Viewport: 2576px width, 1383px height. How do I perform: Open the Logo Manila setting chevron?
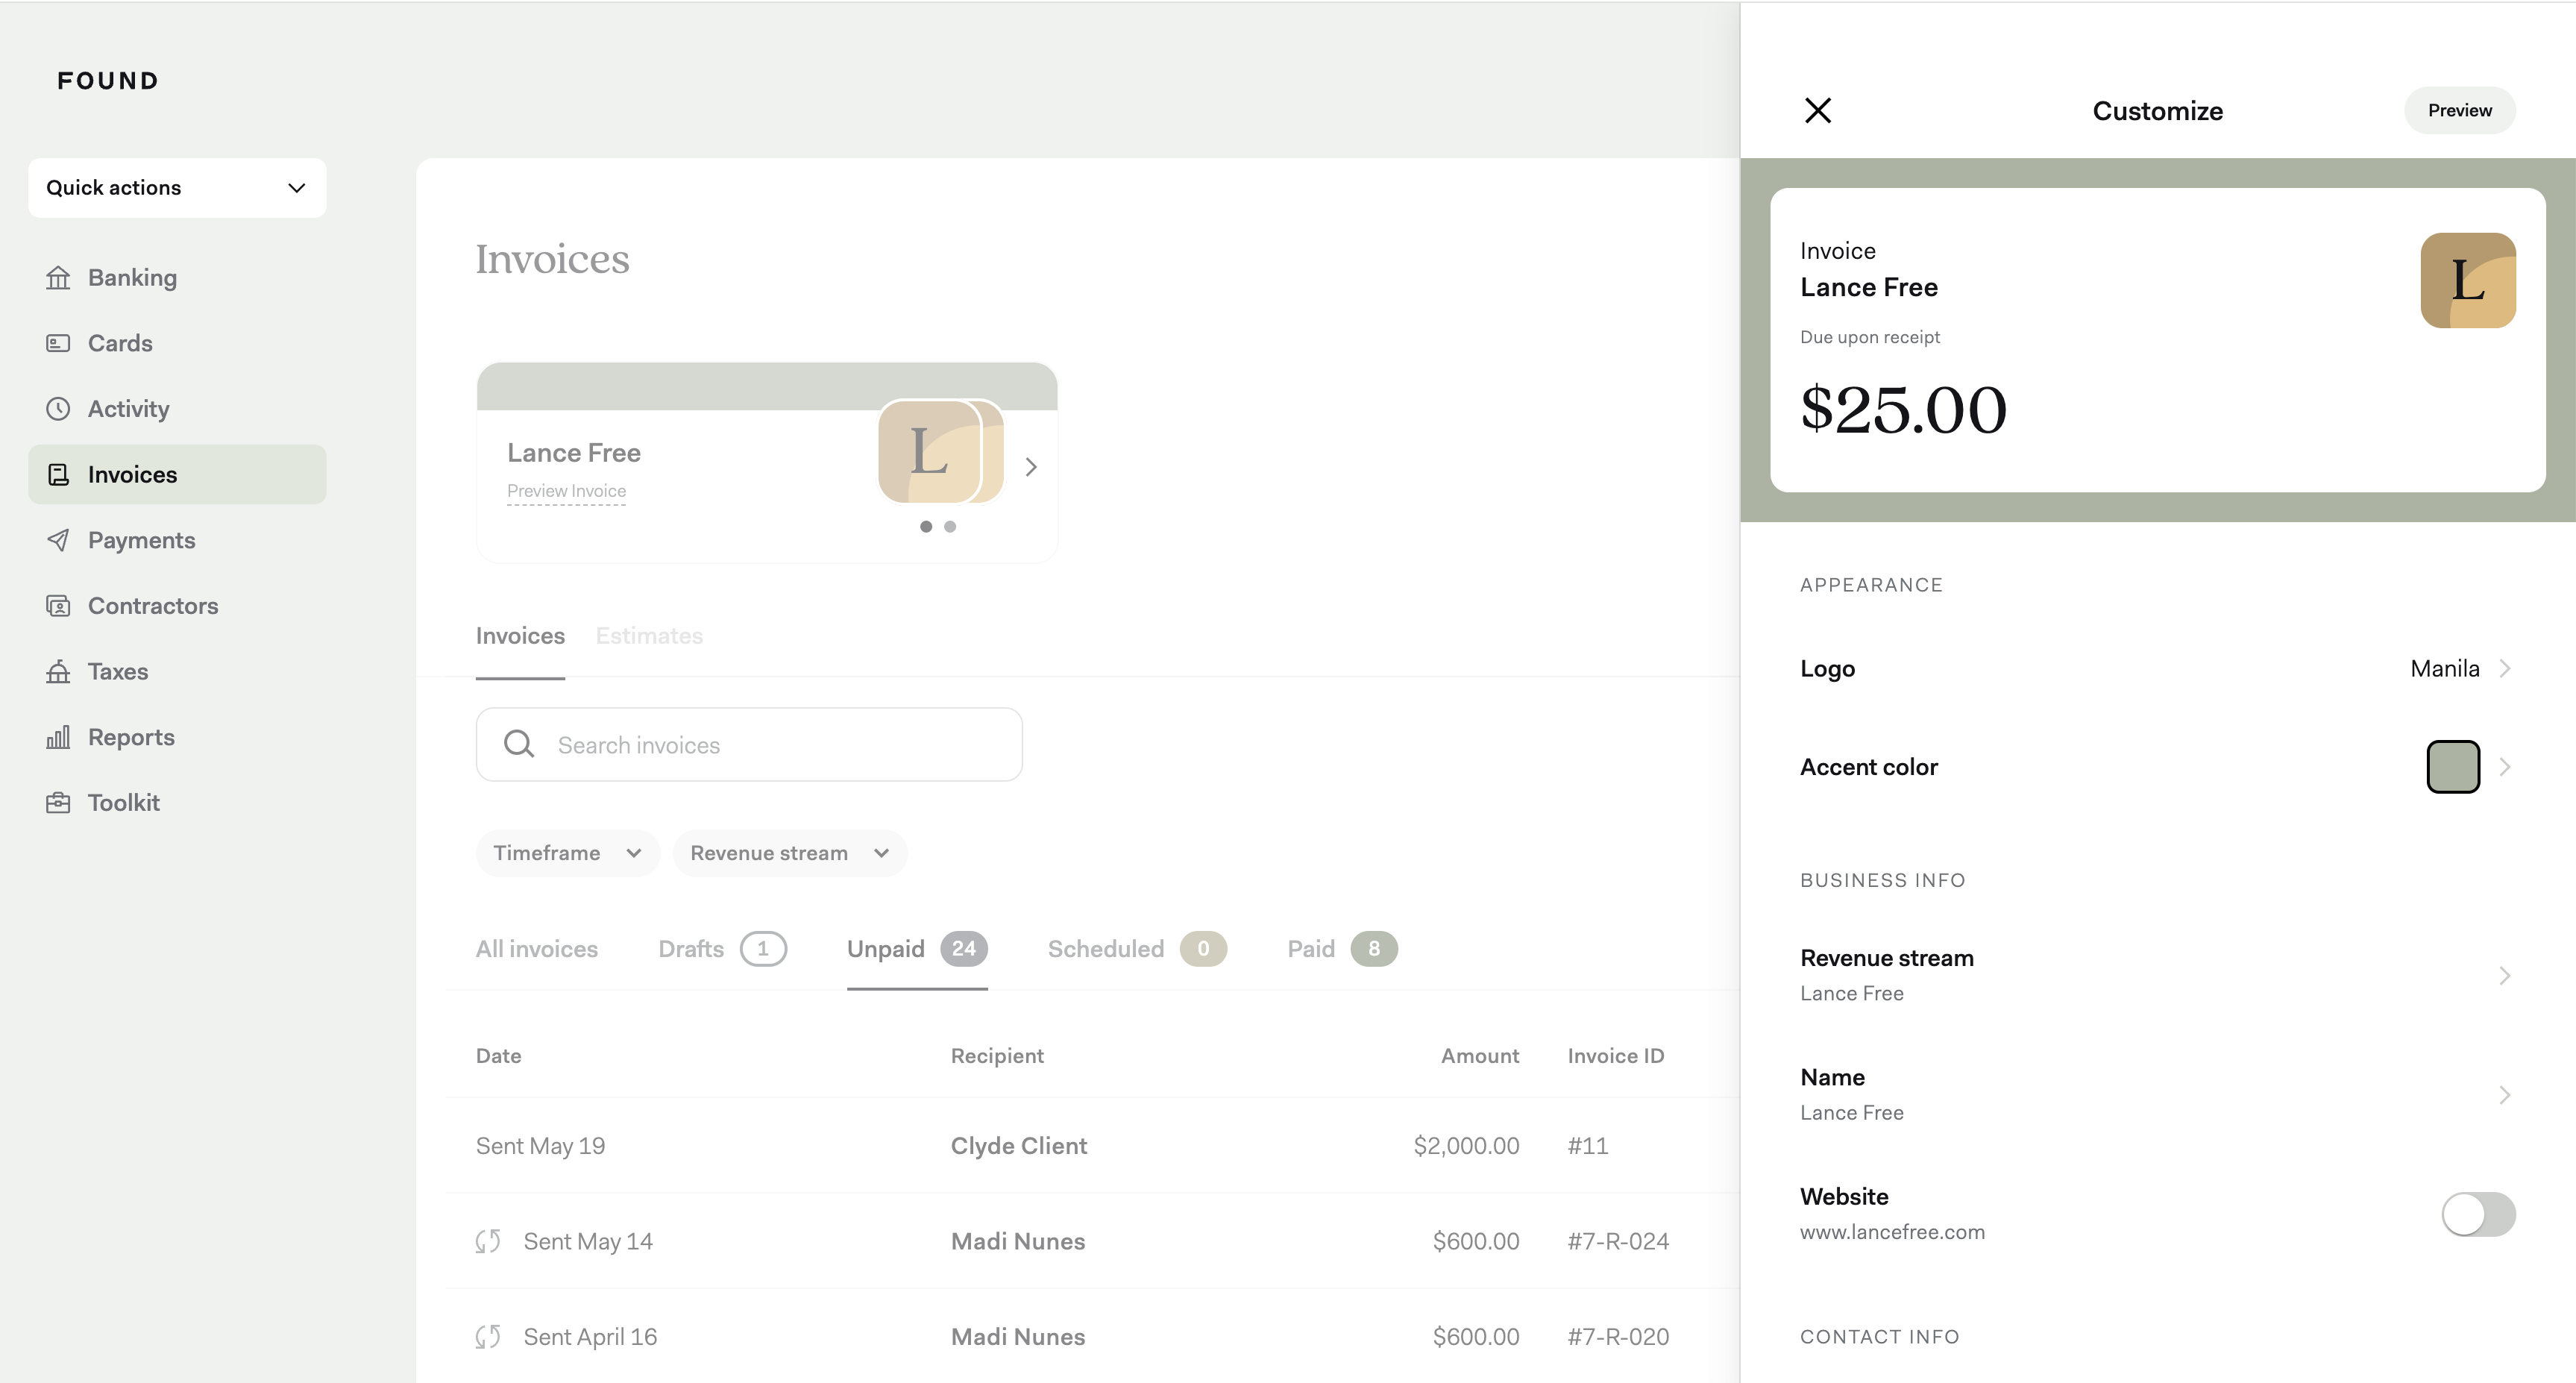pos(2504,669)
